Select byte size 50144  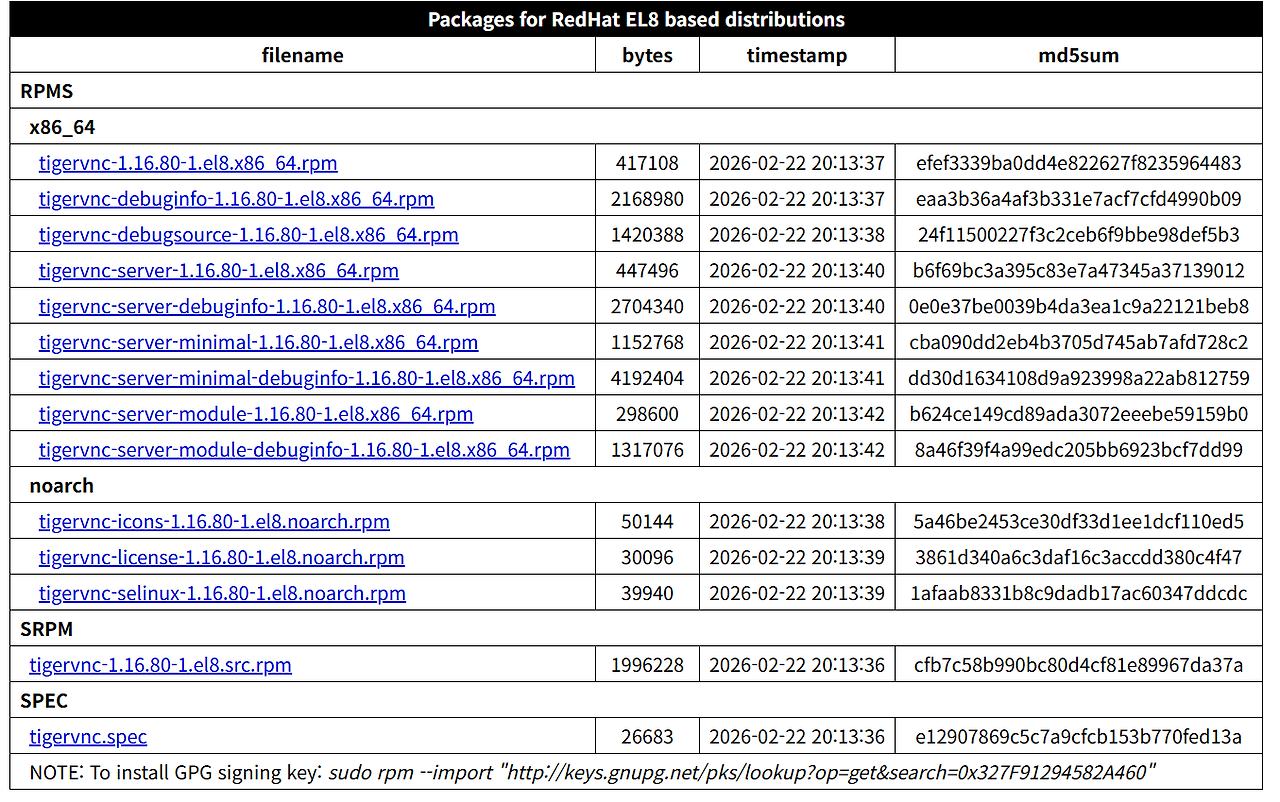(x=648, y=522)
